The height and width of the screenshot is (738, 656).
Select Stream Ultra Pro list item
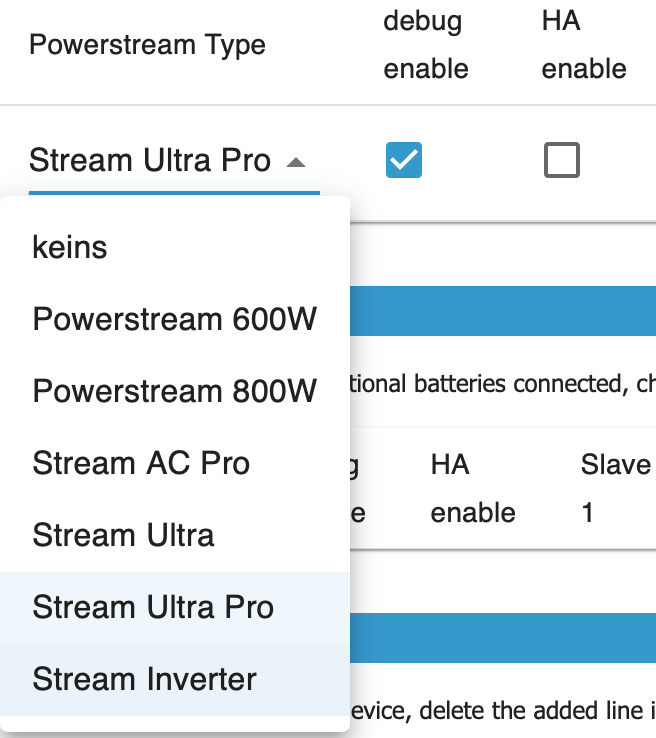tap(153, 607)
